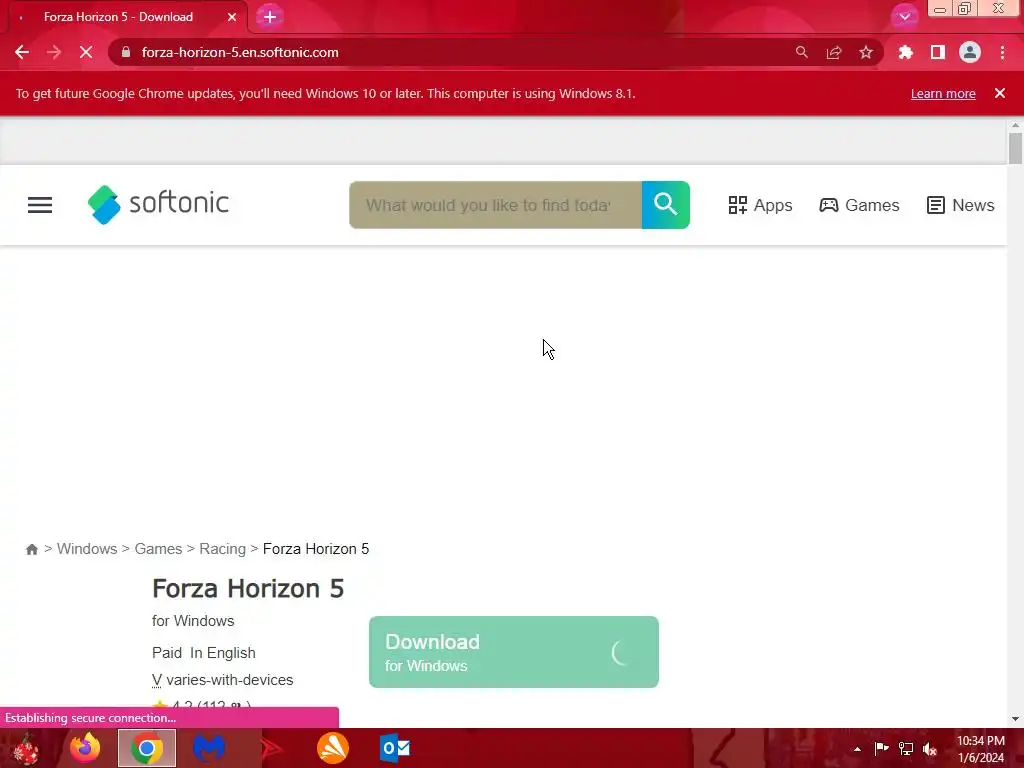Stop loading the page
Viewport: 1024px width, 768px height.
86,52
